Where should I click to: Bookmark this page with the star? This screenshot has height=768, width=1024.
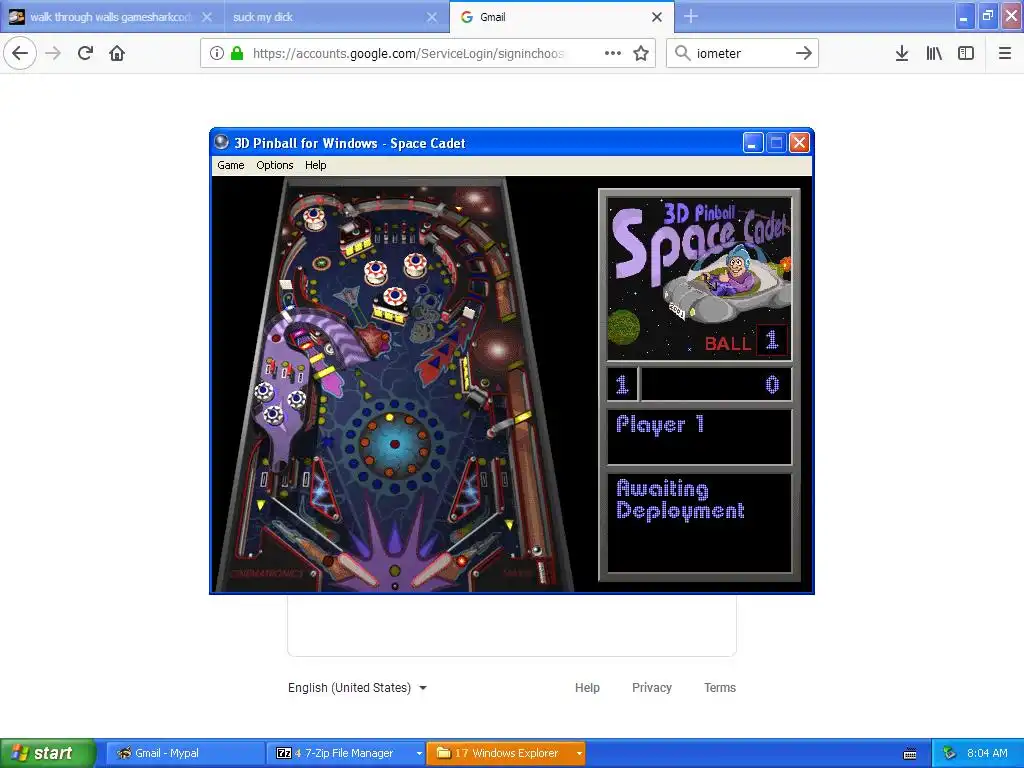click(x=641, y=53)
